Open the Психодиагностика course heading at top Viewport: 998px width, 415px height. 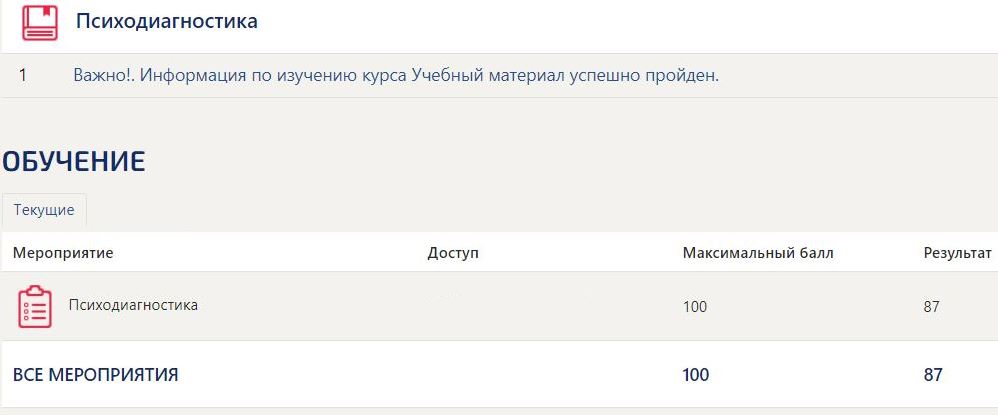click(167, 21)
